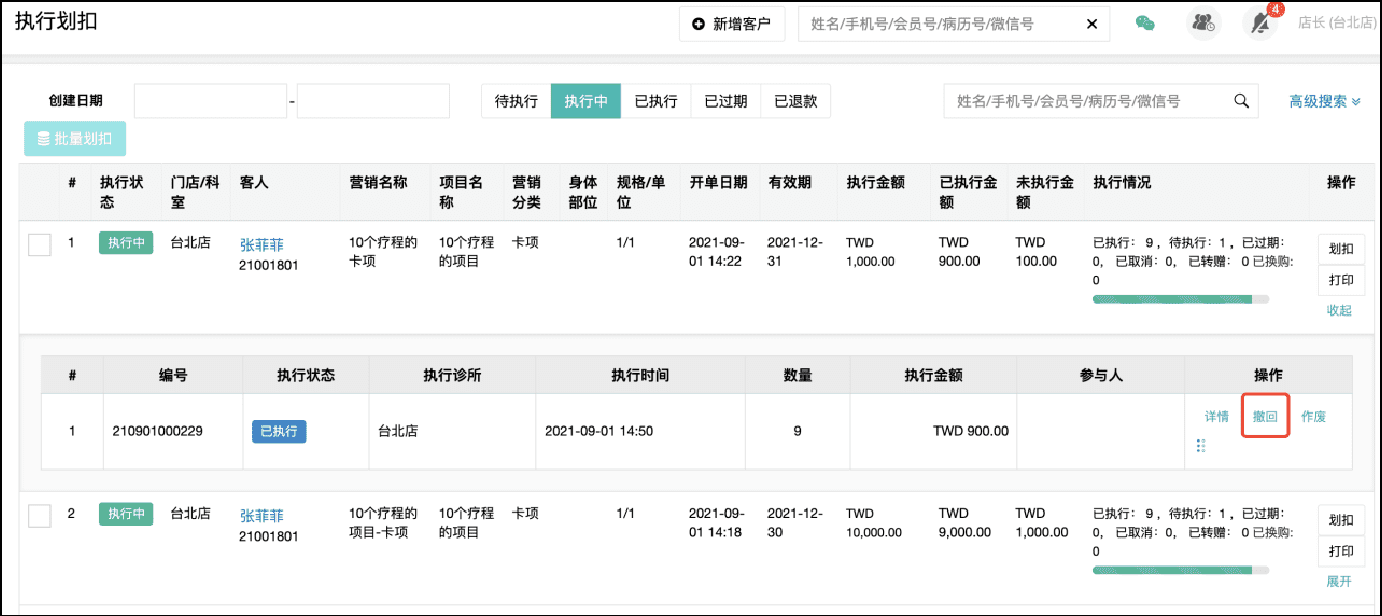
Task: Click the 撤回 withdraw link
Action: click(1265, 416)
